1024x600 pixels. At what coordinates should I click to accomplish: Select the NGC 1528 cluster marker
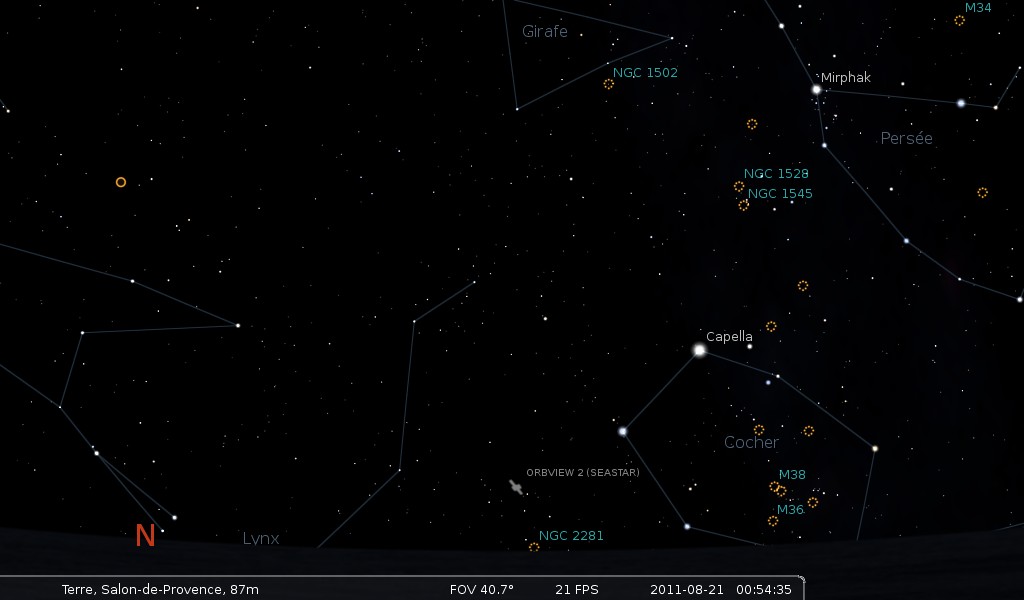click(739, 187)
